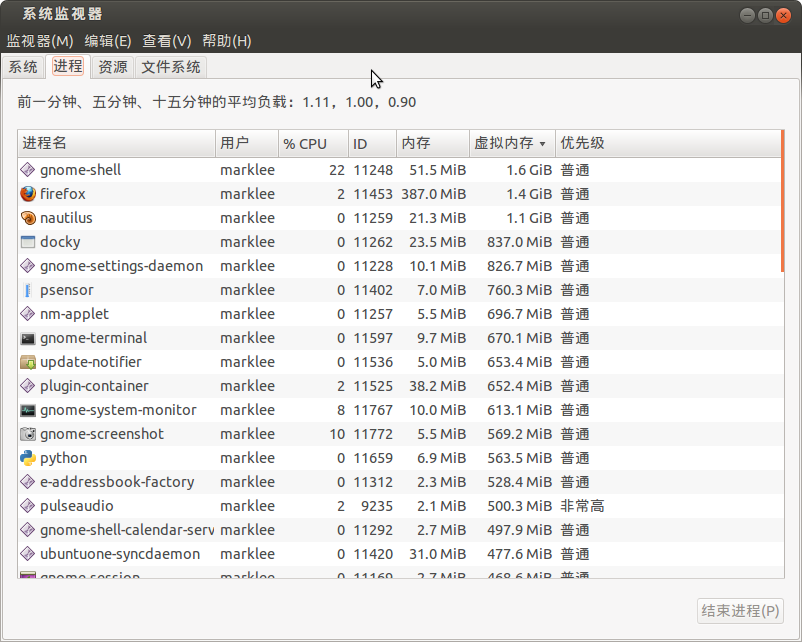Select the nautilus process name
802x642 pixels.
coord(66,218)
